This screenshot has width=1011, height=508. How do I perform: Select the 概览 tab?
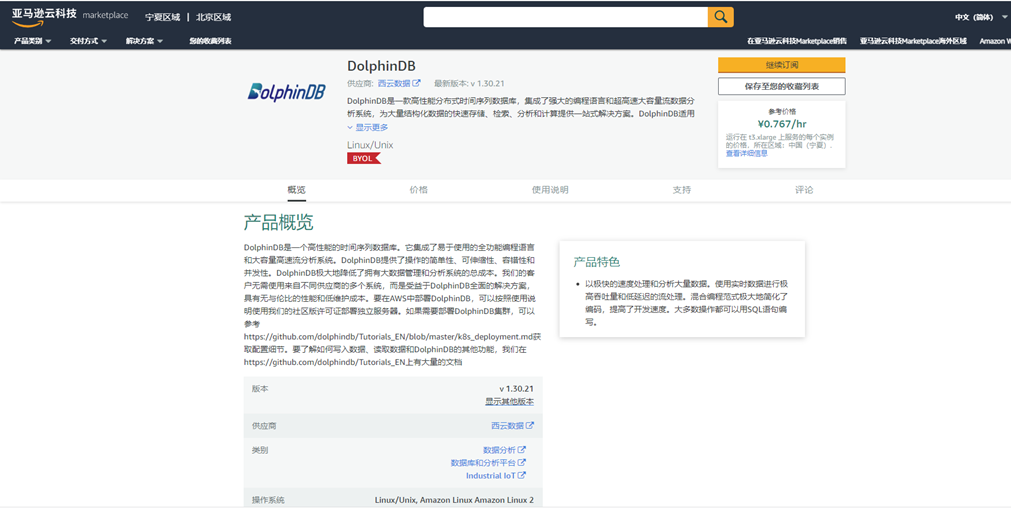pyautogui.click(x=297, y=190)
